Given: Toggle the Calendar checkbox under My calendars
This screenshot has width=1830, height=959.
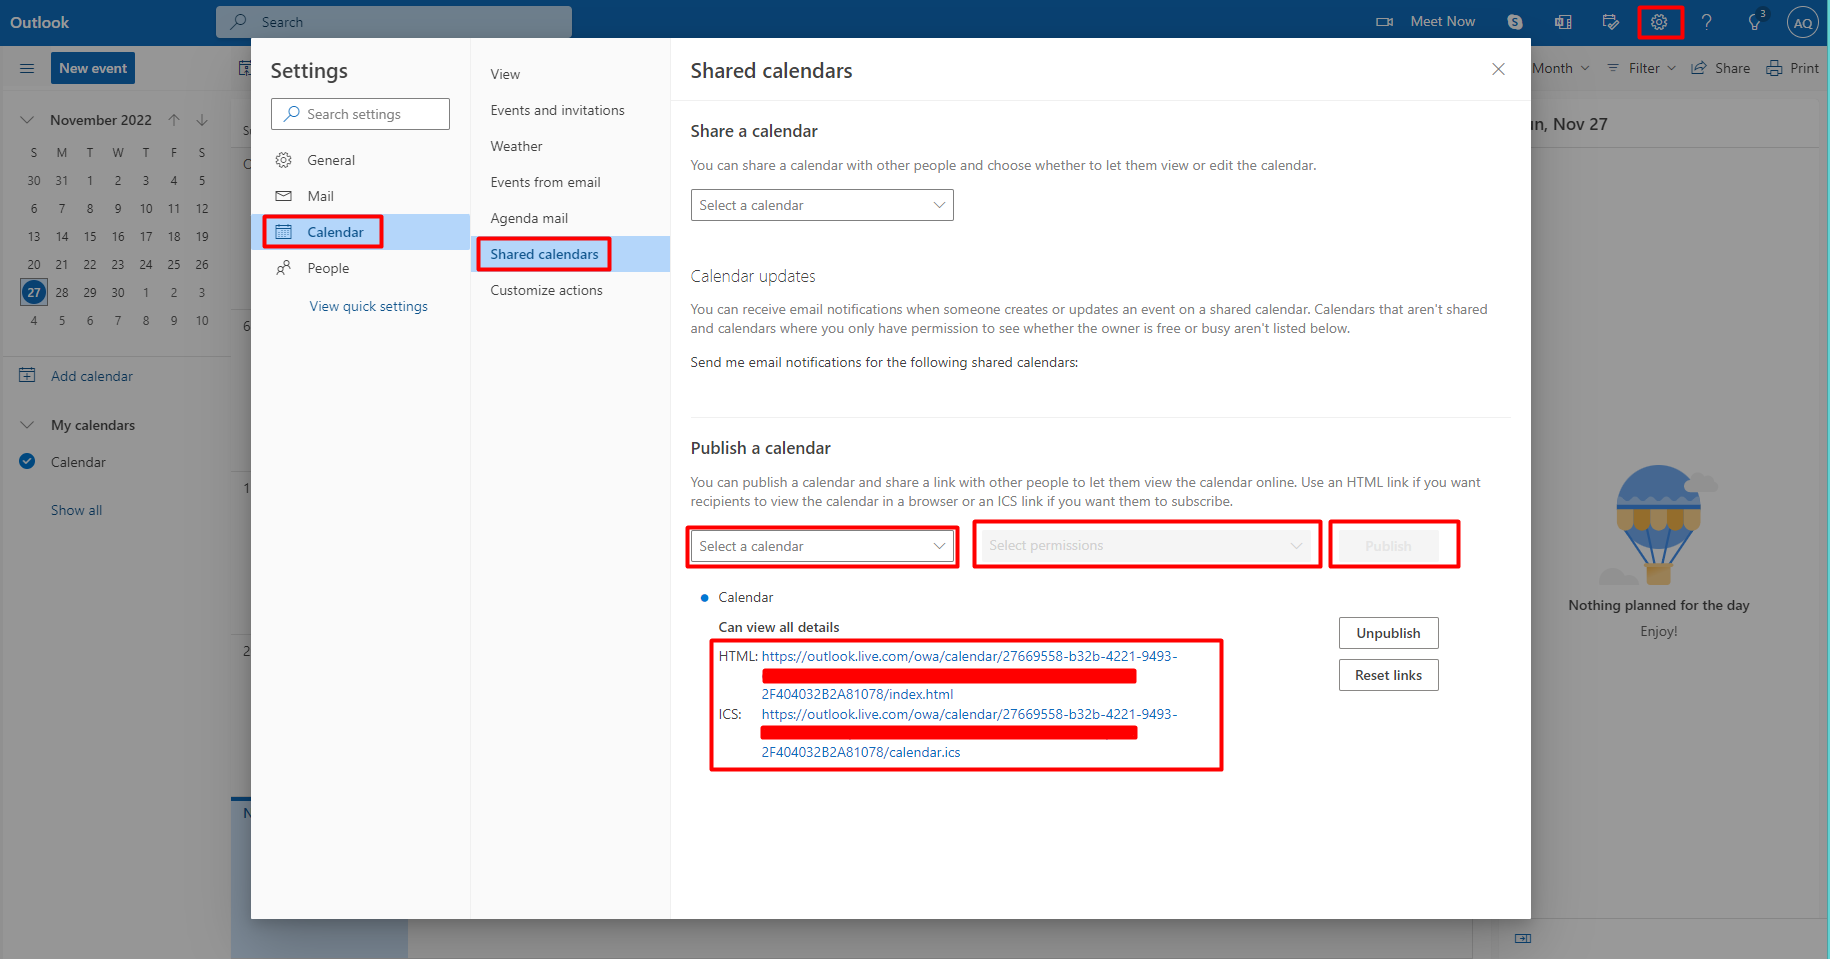Looking at the screenshot, I should pos(26,461).
